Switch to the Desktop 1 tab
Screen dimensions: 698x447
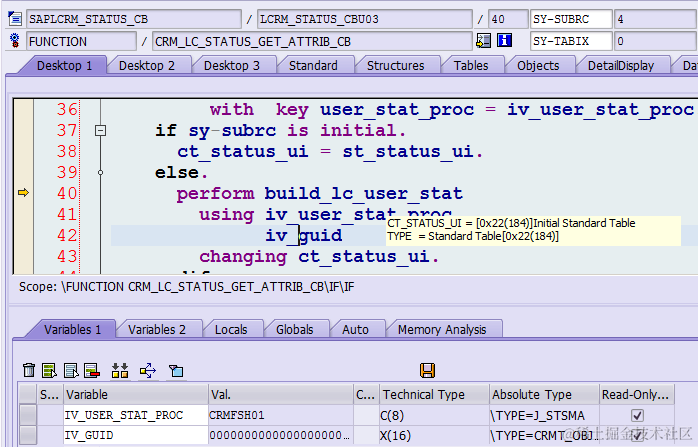pyautogui.click(x=65, y=66)
